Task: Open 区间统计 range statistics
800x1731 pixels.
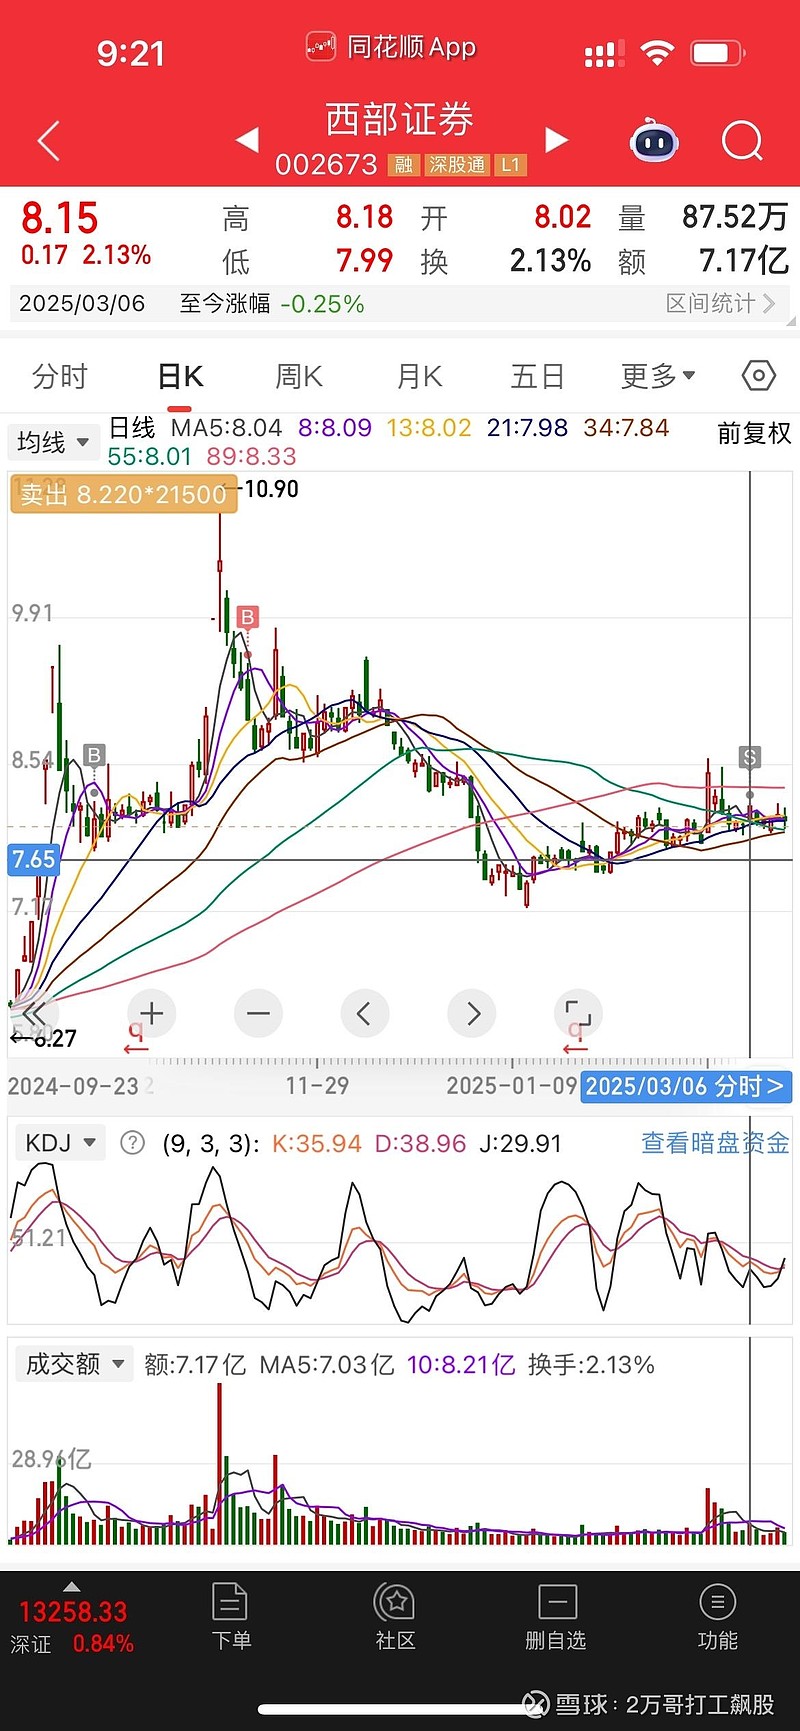Action: [721, 303]
